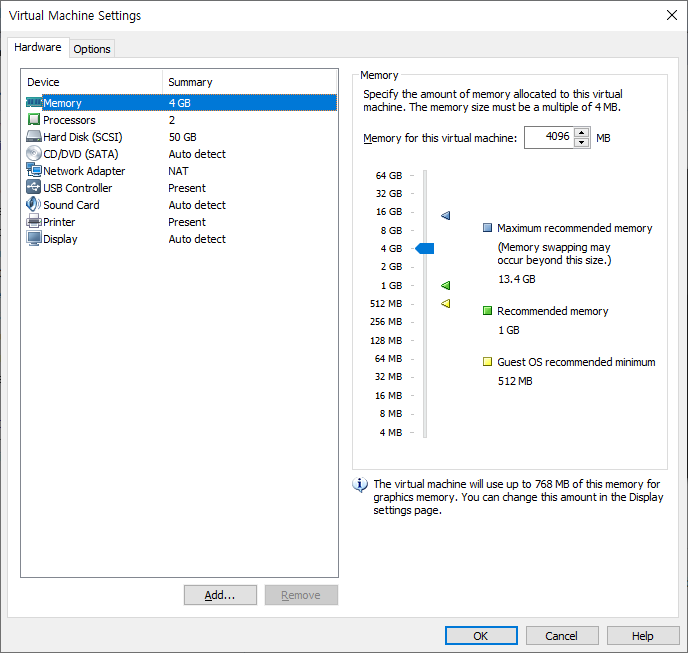Click the 2 GB label on memory scale
This screenshot has height=653, width=688.
(391, 266)
